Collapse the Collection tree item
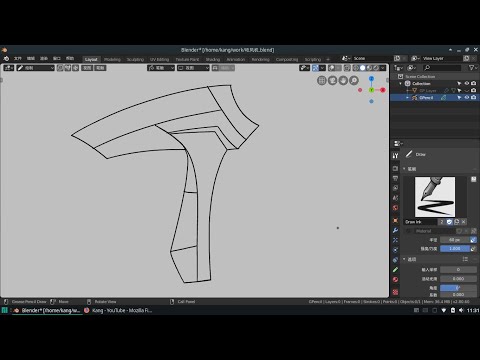Viewport: 480px width, 360px height. (401, 84)
